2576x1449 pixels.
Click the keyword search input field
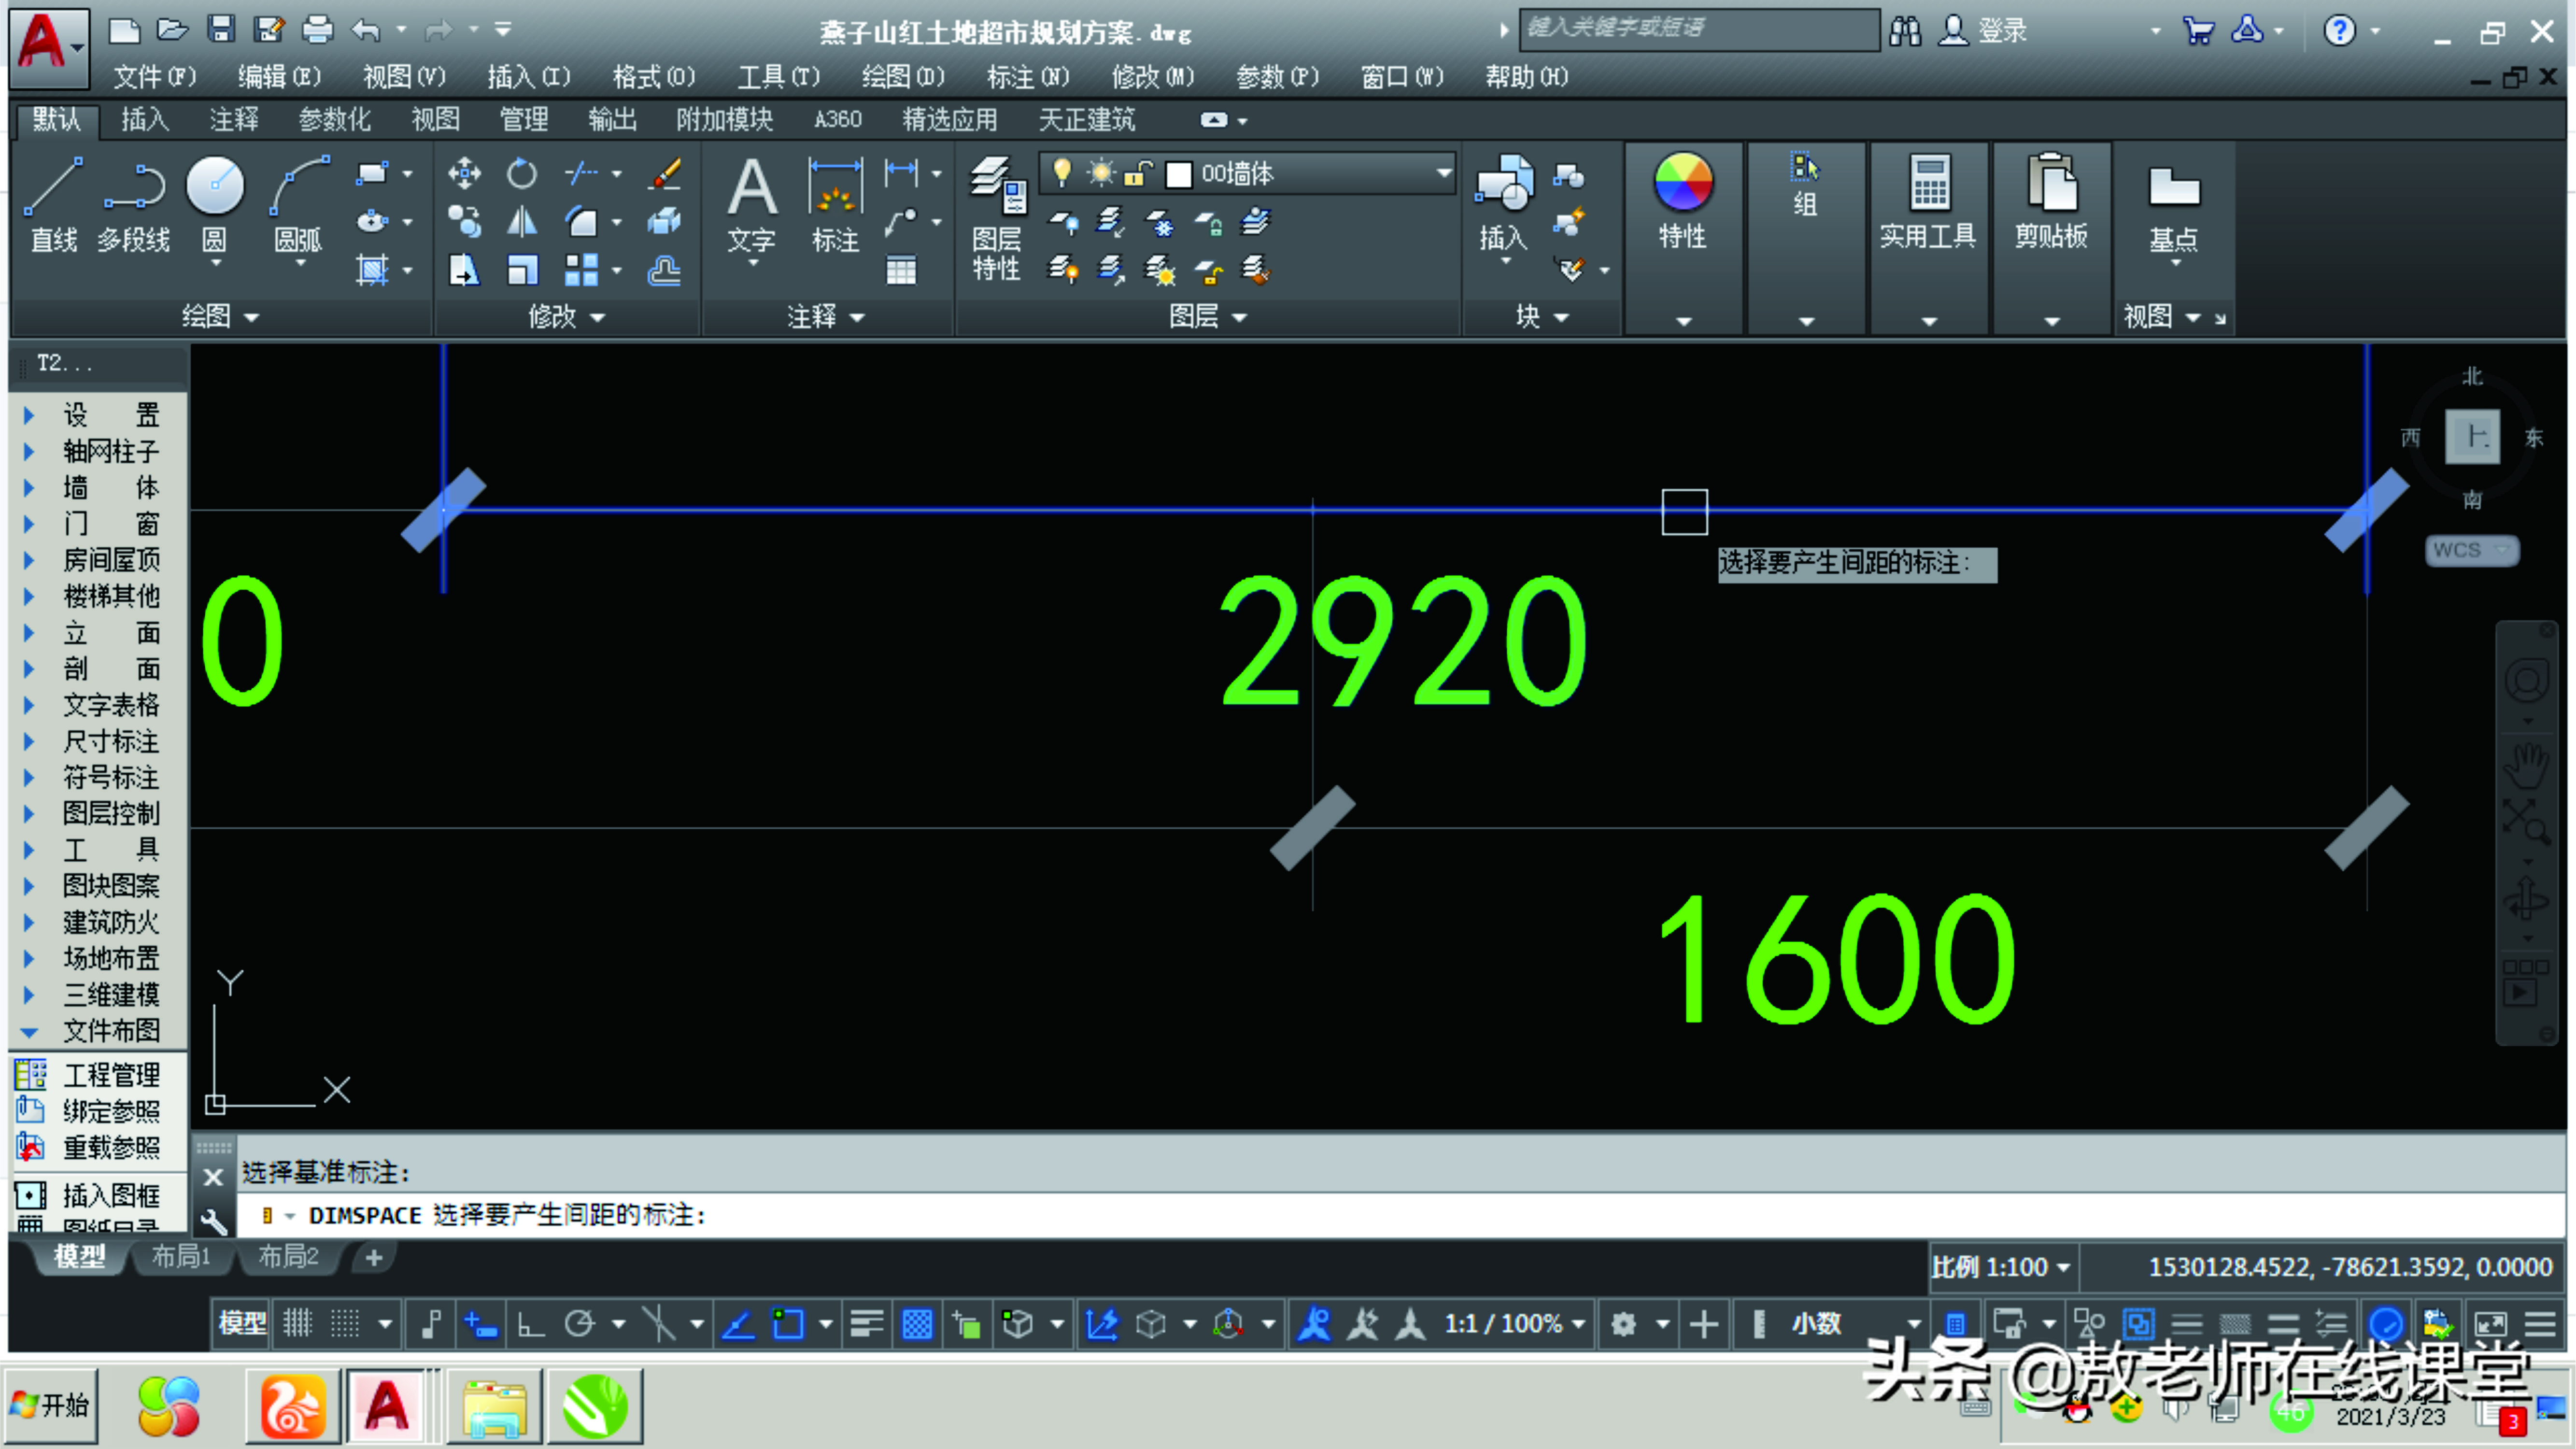pyautogui.click(x=1698, y=29)
